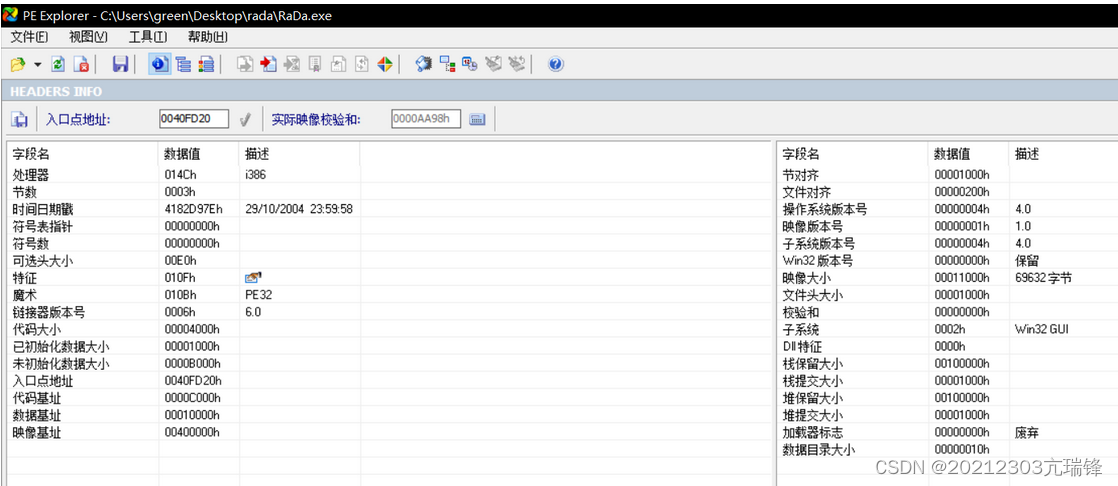Click the grayed page icon with refresh arrows
The width and height of the screenshot is (1118, 486).
click(x=361, y=65)
